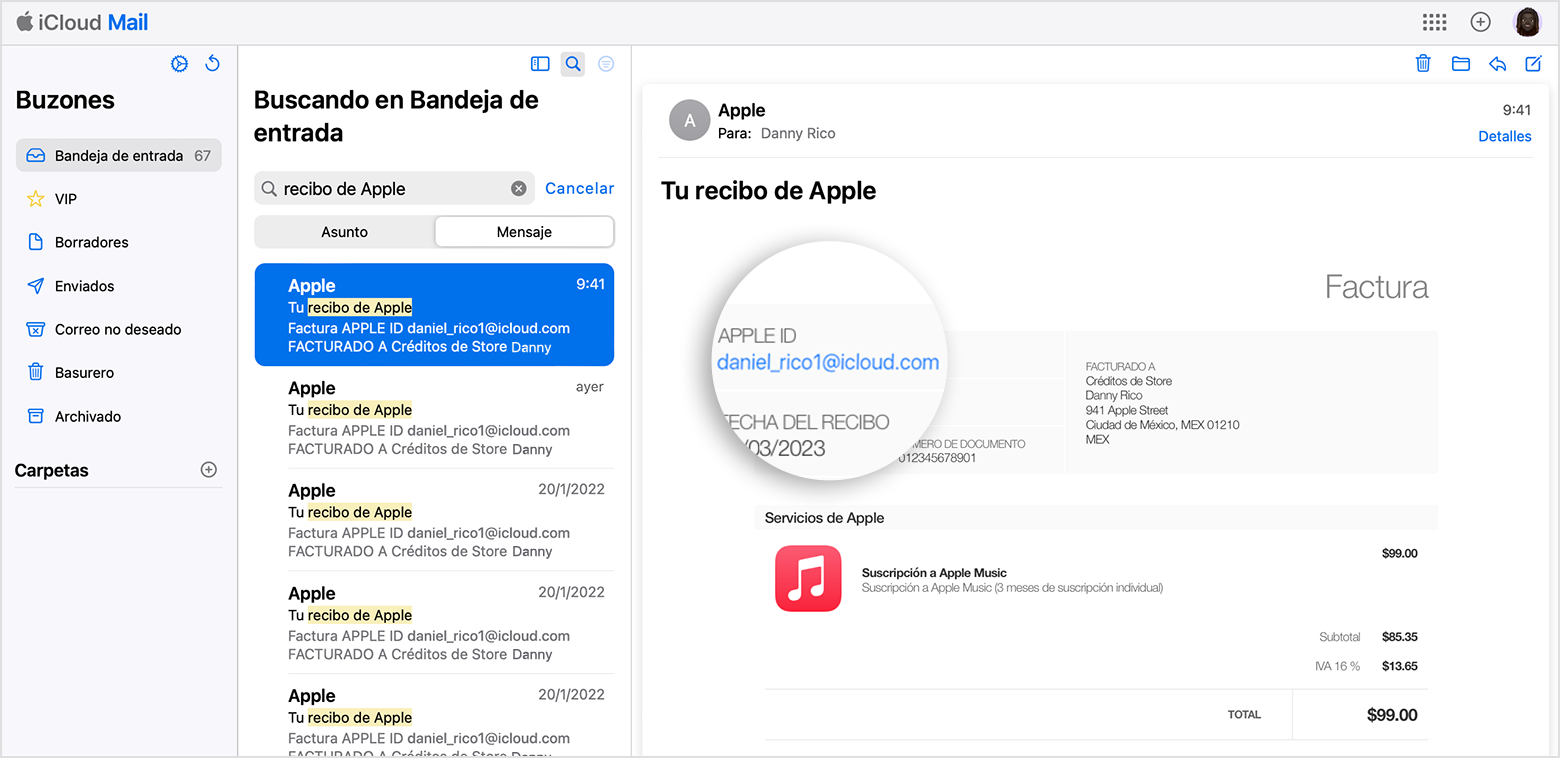Switch to the Asunto search tab

tap(345, 232)
